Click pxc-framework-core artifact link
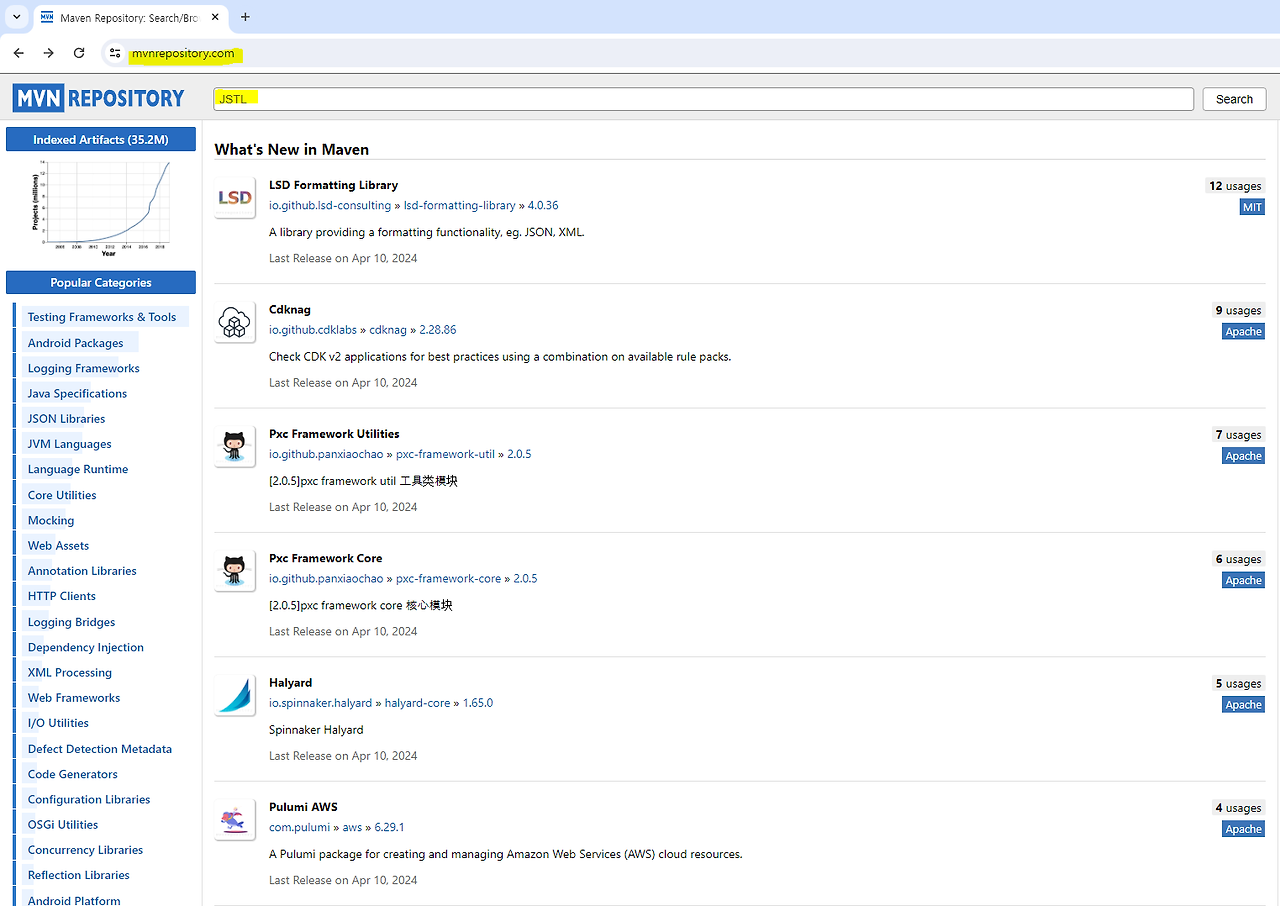 pyautogui.click(x=448, y=578)
